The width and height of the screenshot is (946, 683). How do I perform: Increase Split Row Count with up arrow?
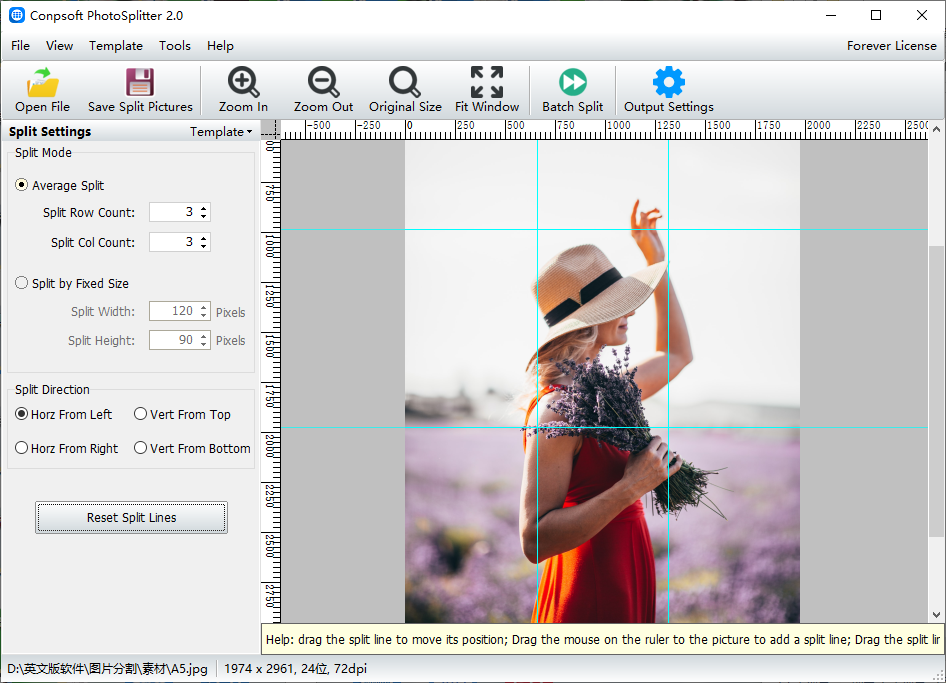tap(204, 208)
